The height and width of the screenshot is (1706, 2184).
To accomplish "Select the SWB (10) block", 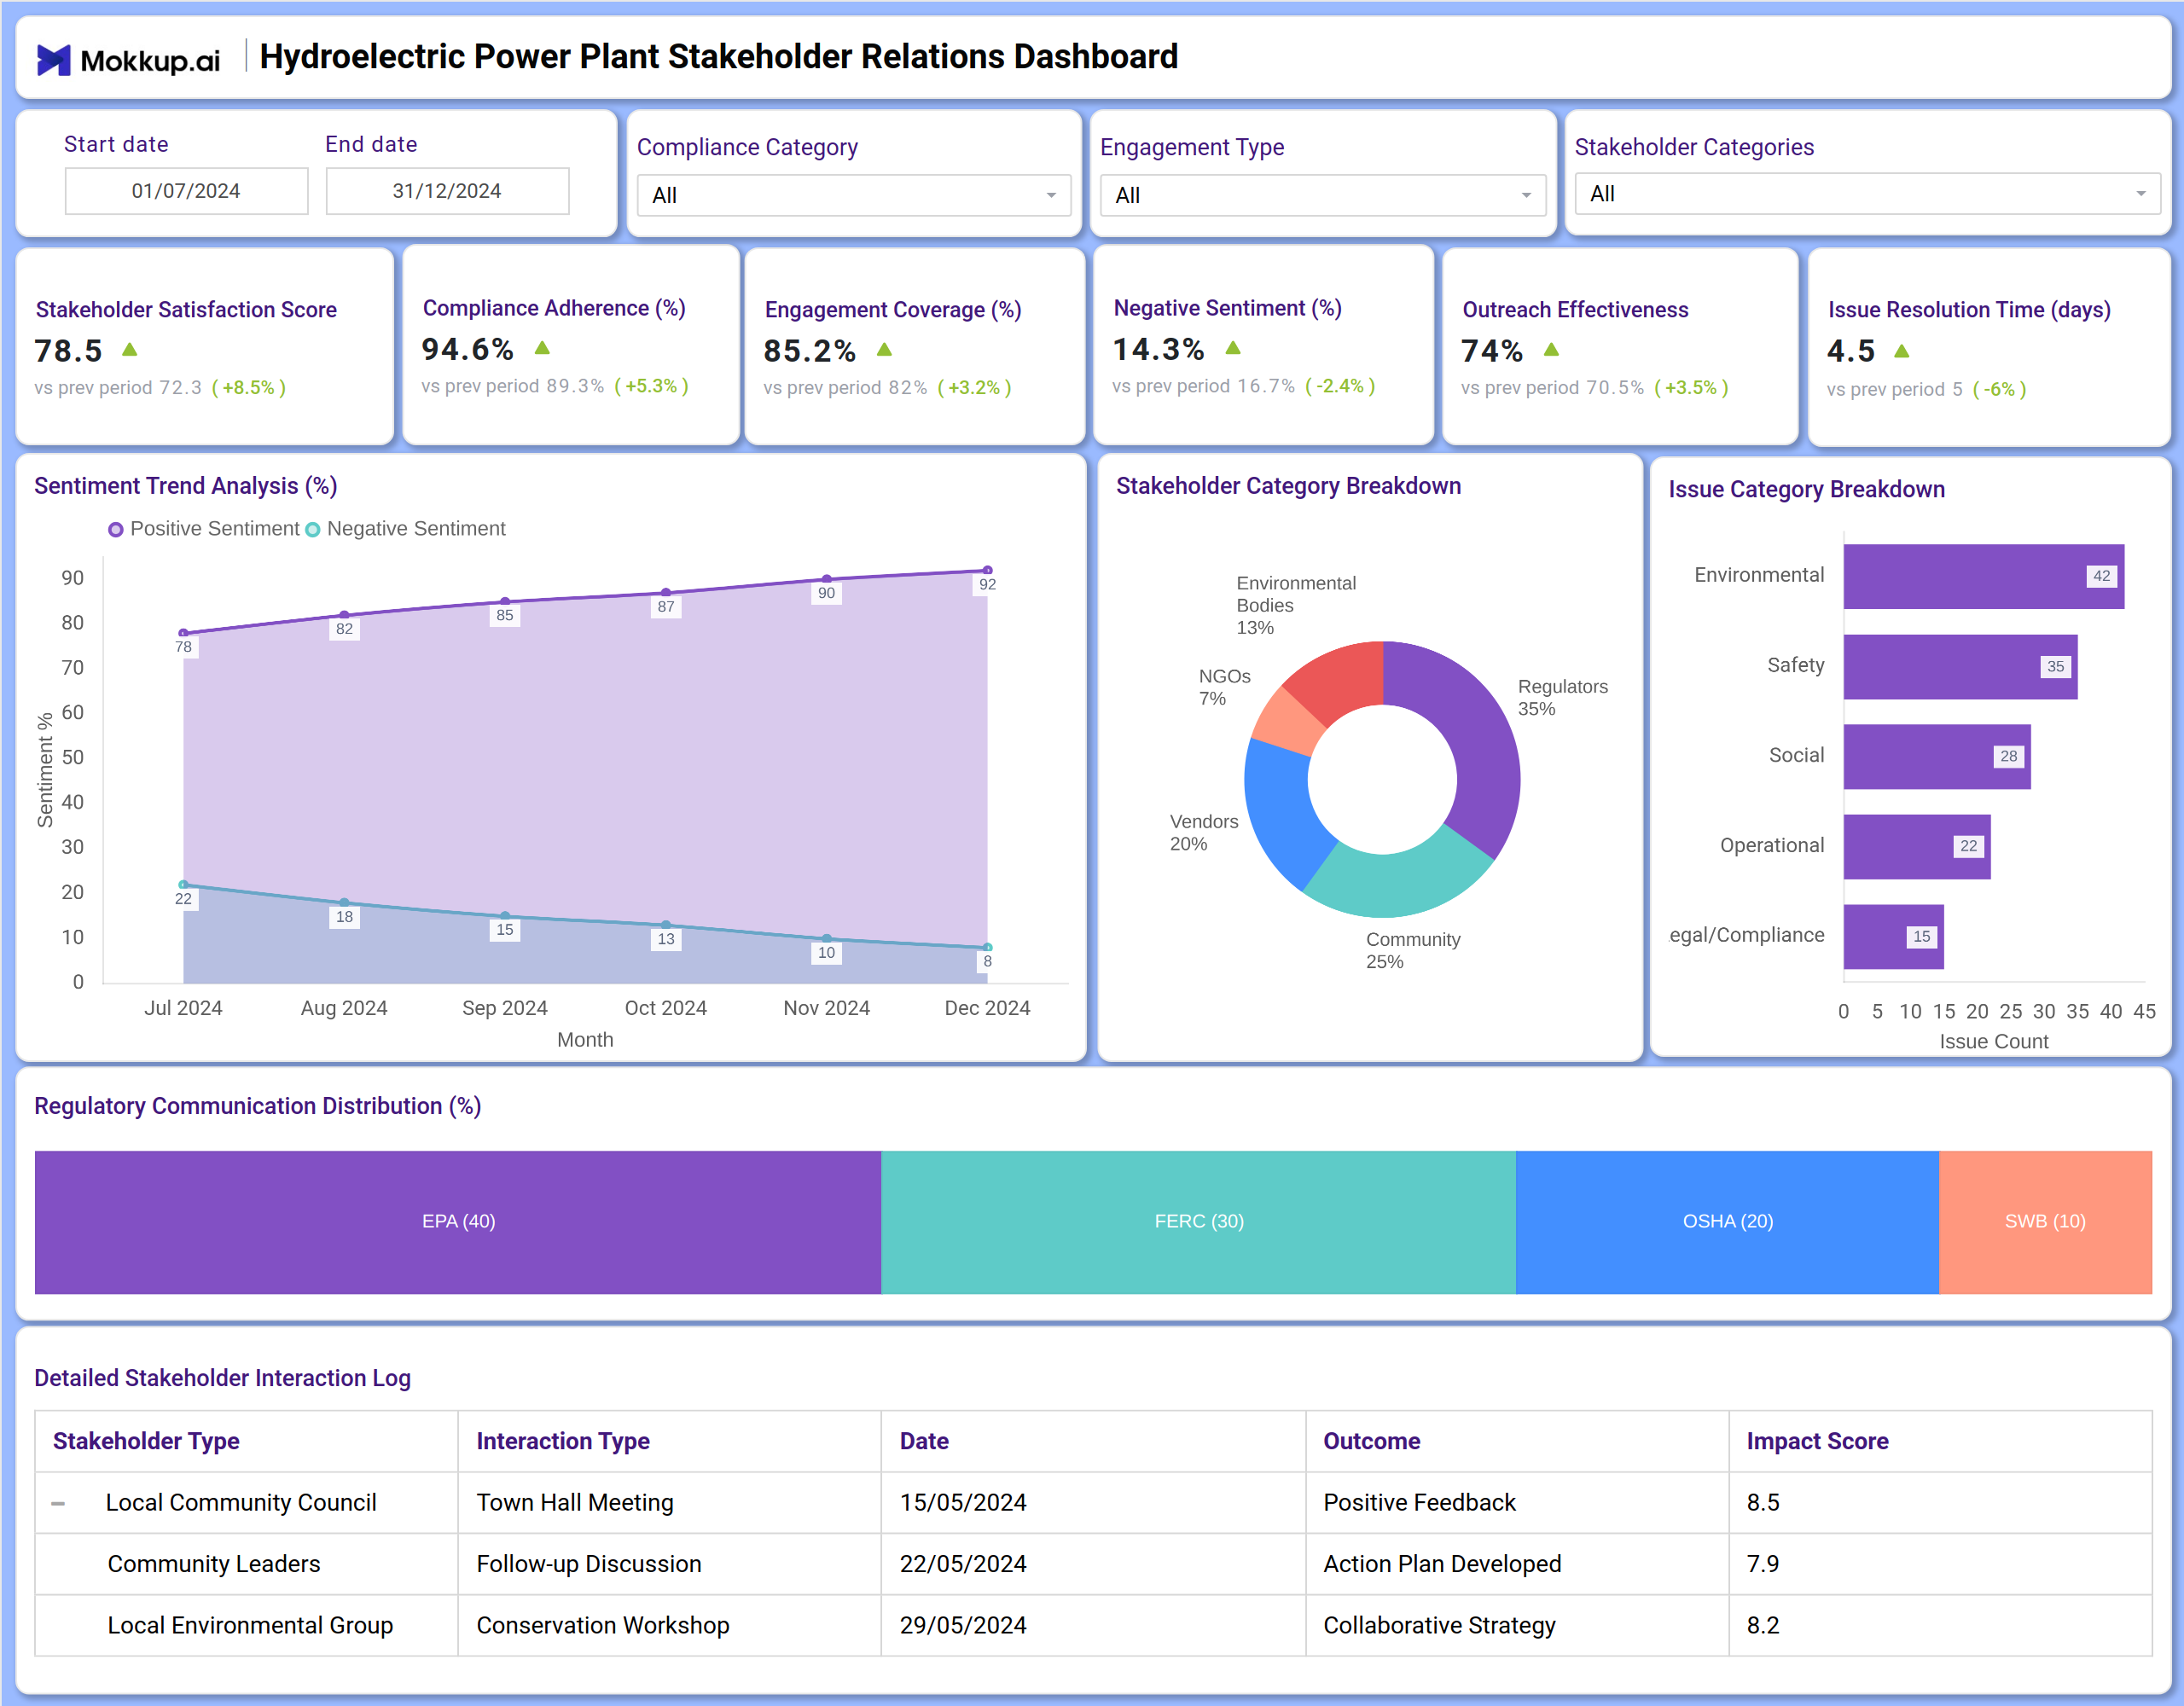I will [2045, 1222].
